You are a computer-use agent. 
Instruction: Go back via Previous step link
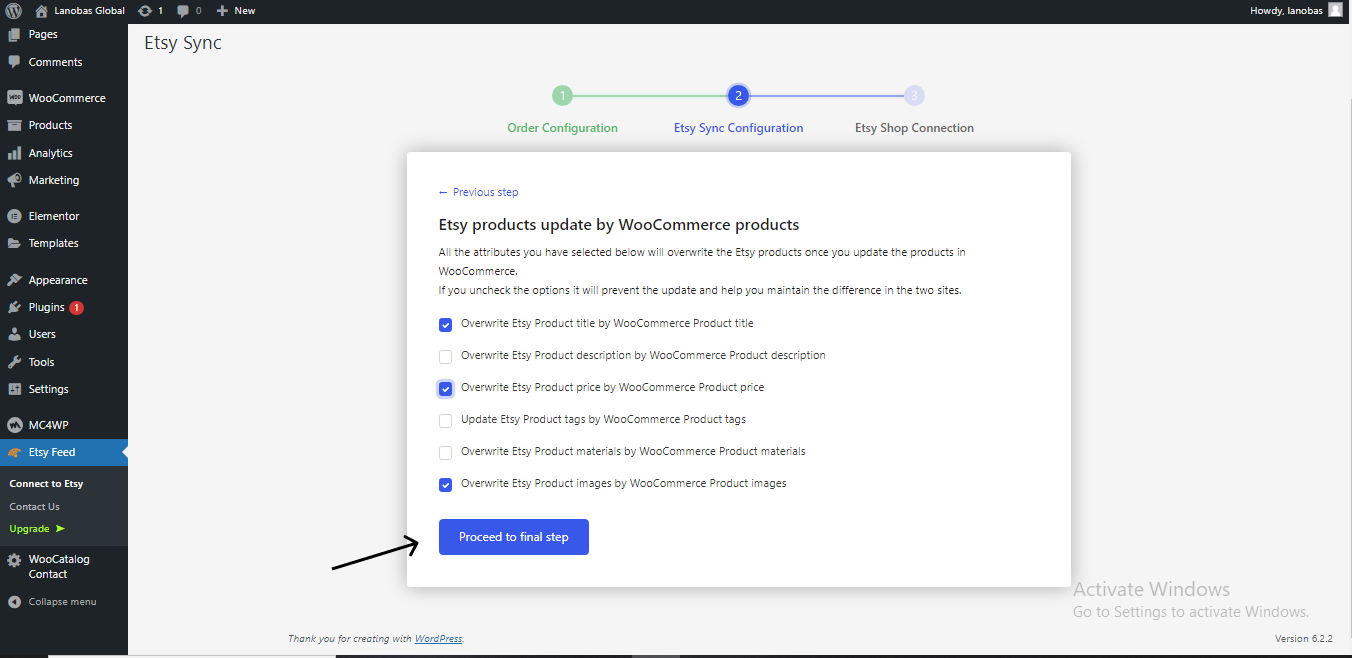(x=479, y=192)
